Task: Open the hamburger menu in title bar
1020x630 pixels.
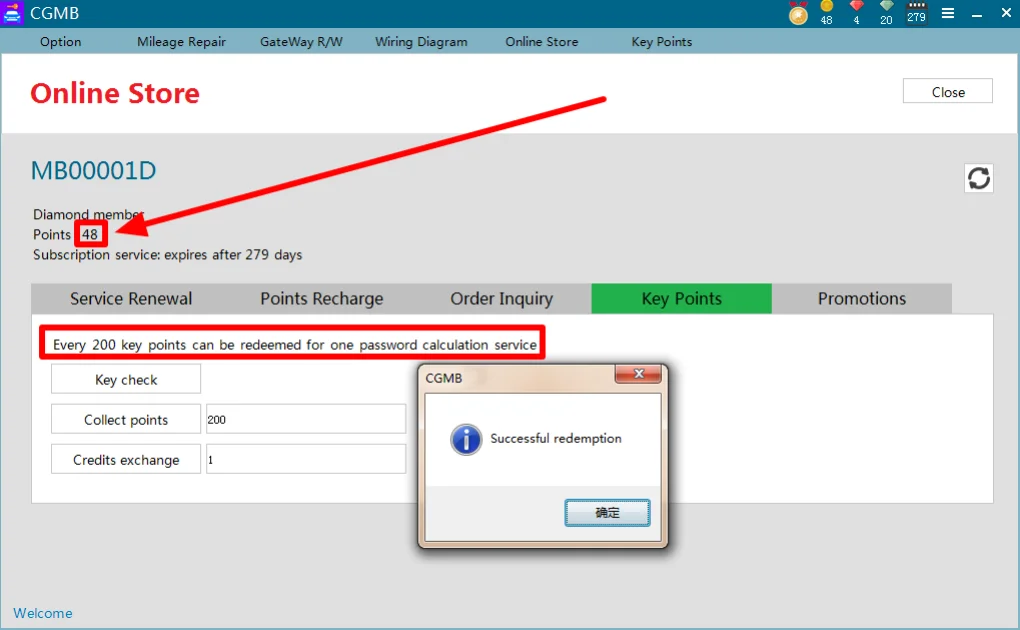Action: [948, 13]
